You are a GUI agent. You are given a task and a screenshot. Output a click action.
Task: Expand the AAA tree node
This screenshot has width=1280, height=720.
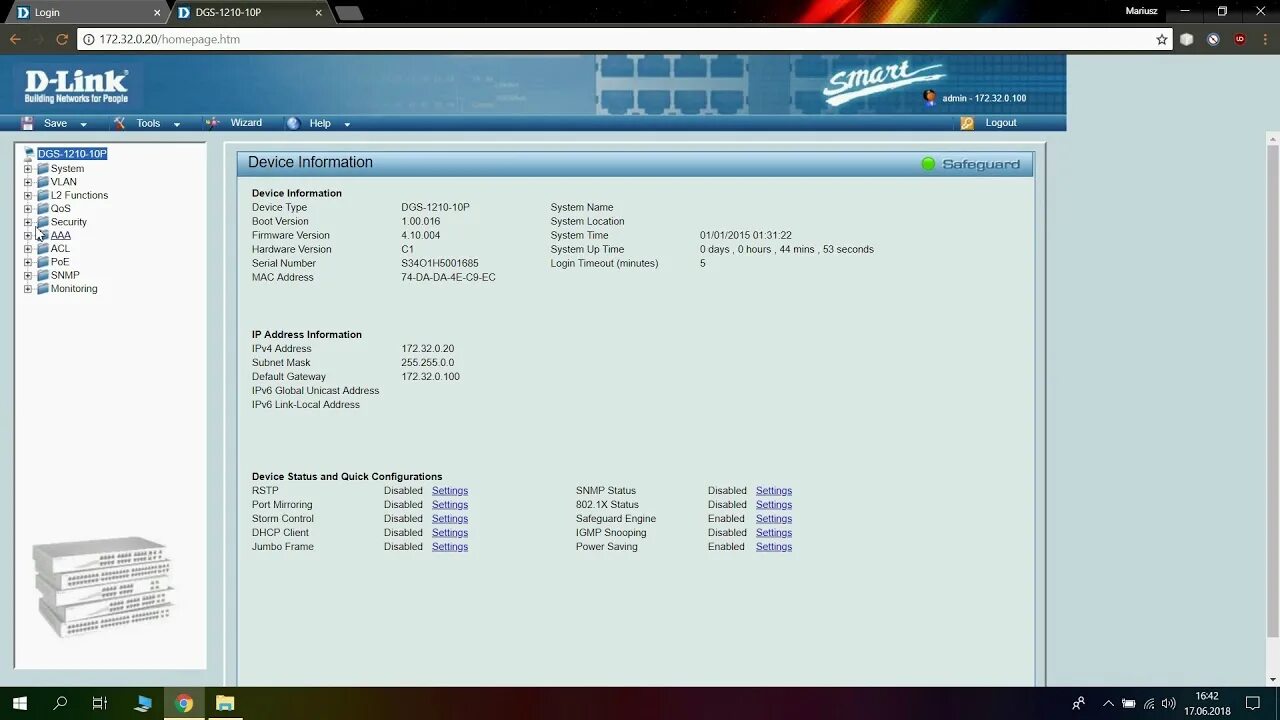[x=28, y=235]
